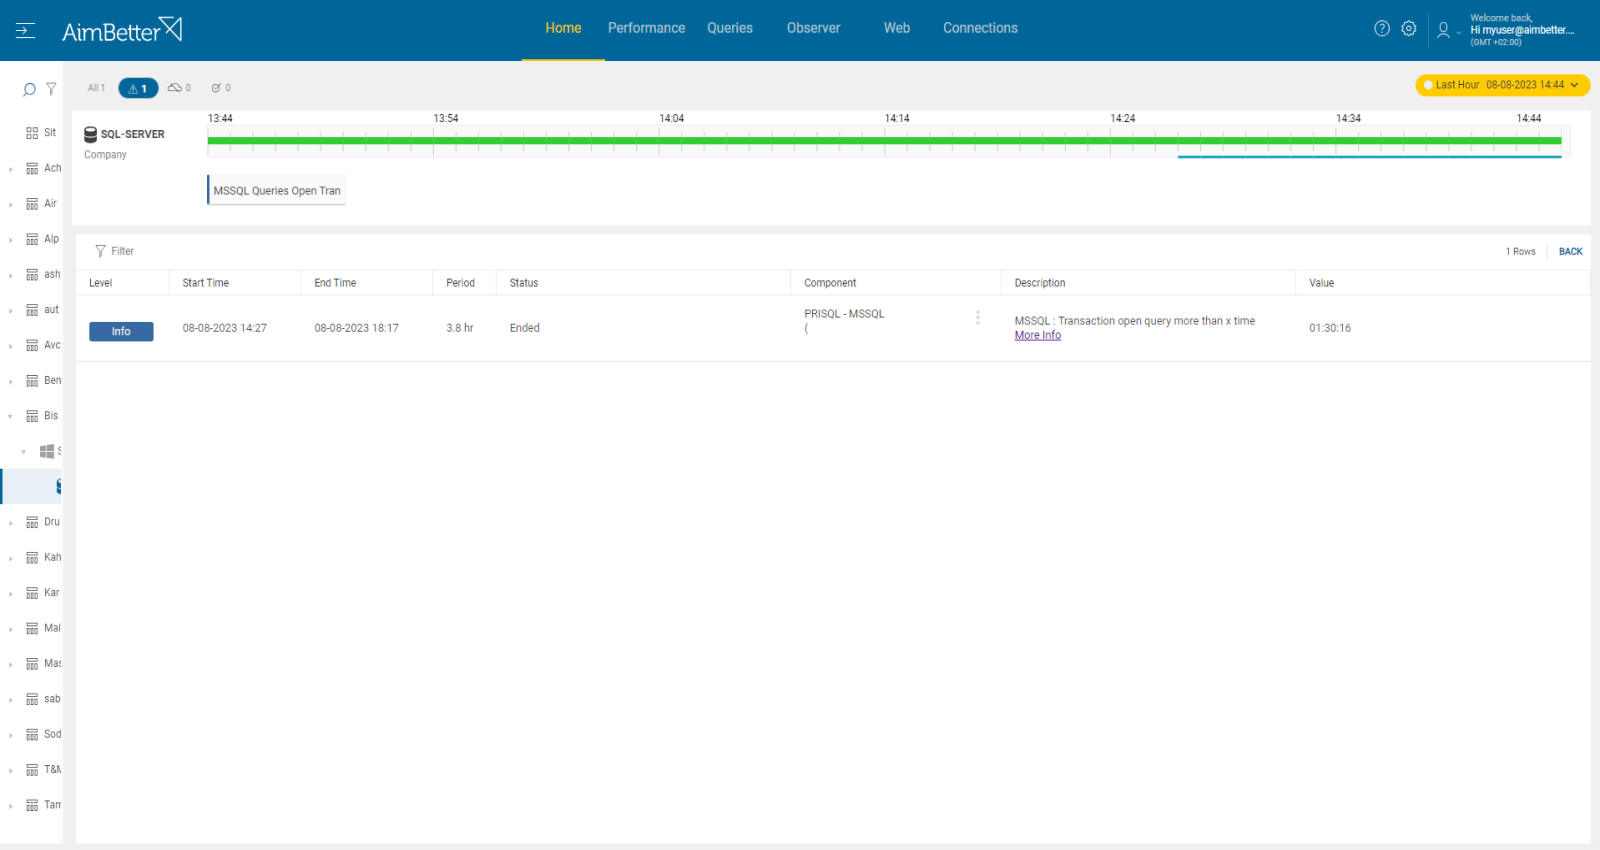1600x850 pixels.
Task: Select the Dru company icon
Action: pos(32,522)
